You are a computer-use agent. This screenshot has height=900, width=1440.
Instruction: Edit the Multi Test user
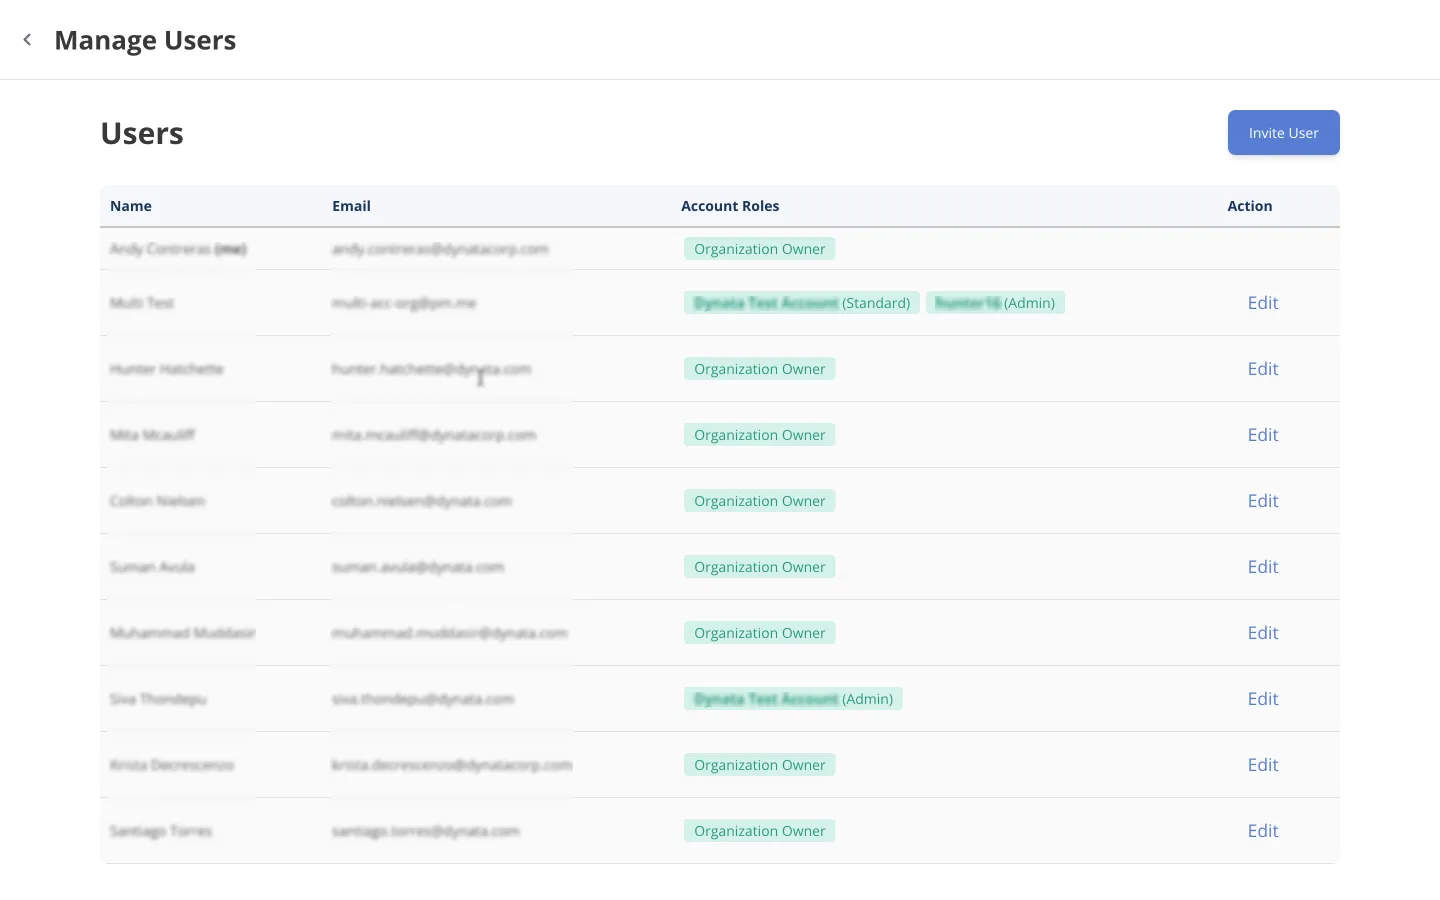[1262, 303]
